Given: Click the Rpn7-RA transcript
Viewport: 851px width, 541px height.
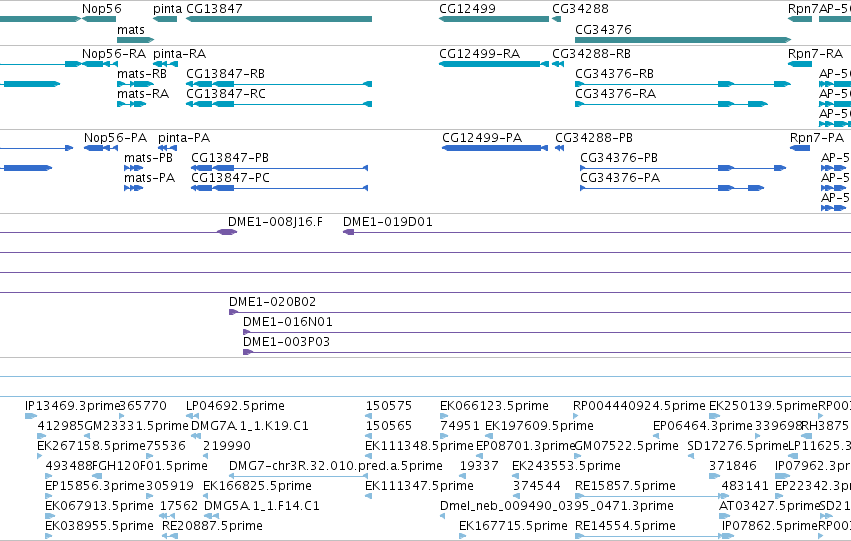Looking at the screenshot, I should [x=800, y=64].
